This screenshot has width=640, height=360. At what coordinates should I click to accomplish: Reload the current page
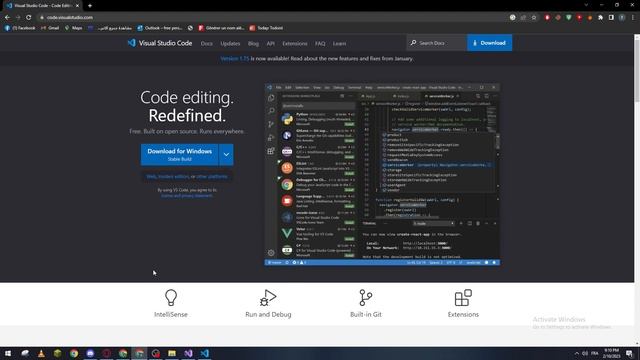point(29,18)
